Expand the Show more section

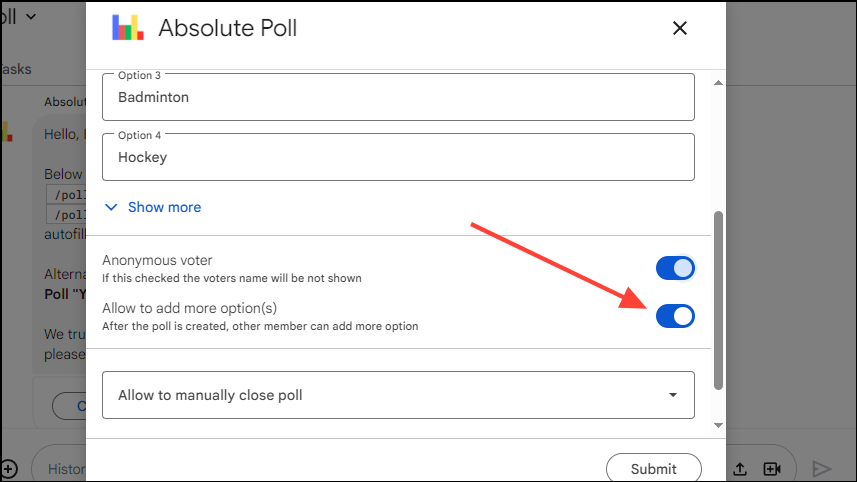click(x=153, y=207)
